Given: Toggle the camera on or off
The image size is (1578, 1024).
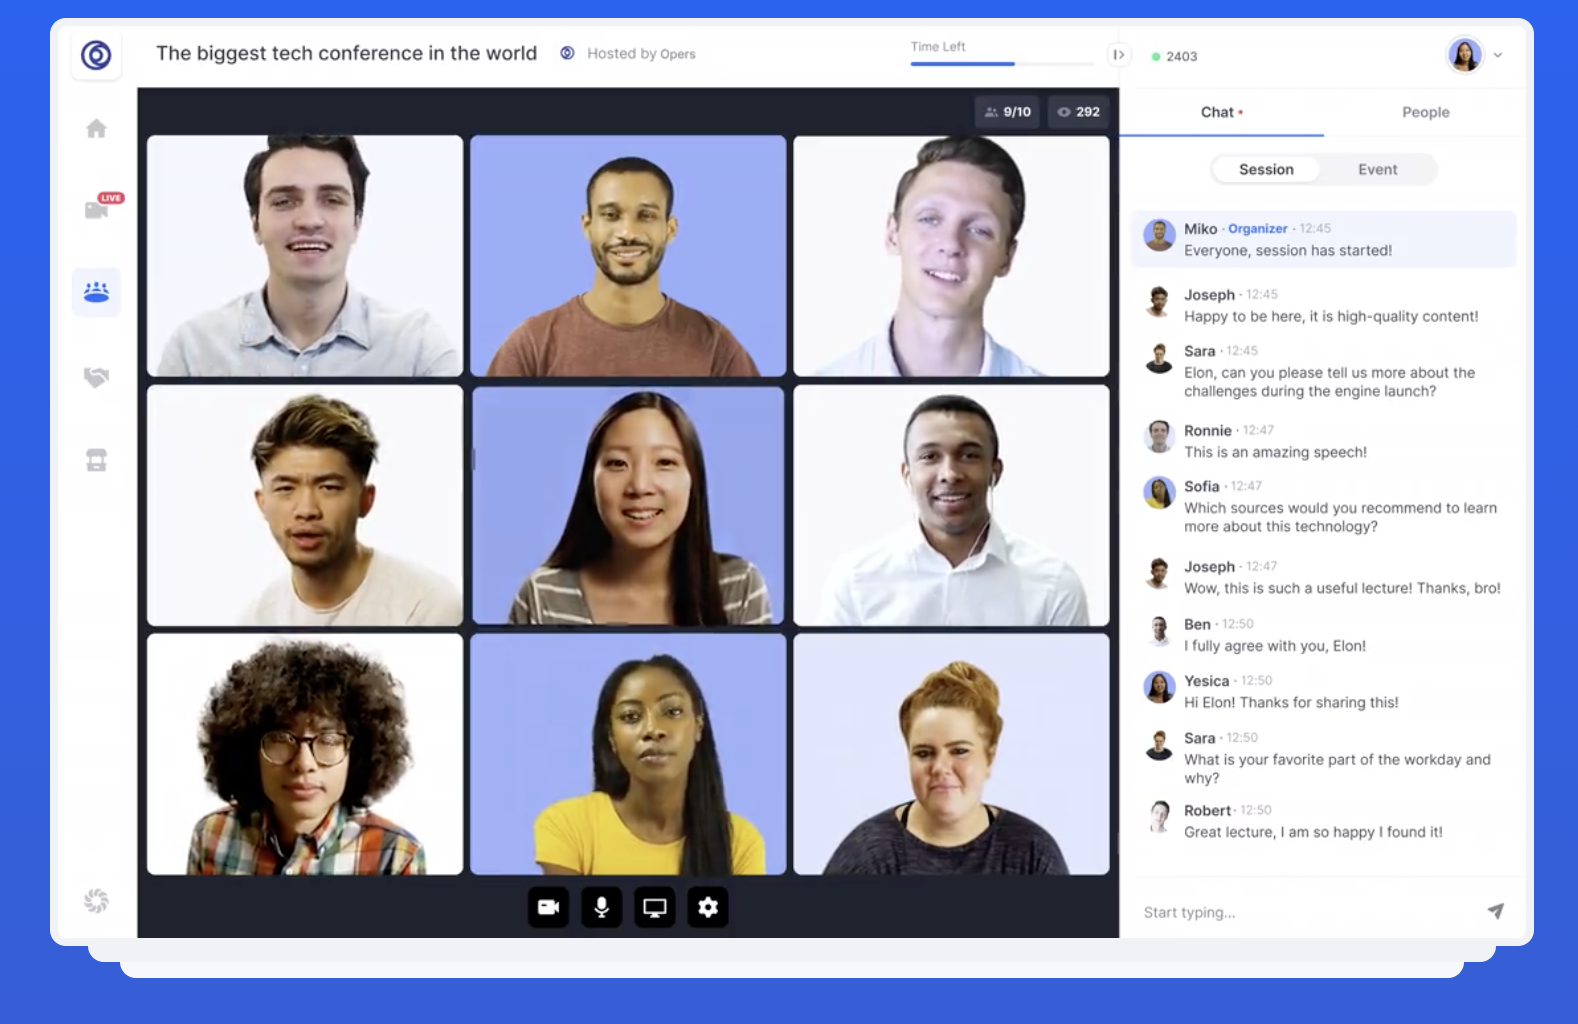Looking at the screenshot, I should click(548, 907).
